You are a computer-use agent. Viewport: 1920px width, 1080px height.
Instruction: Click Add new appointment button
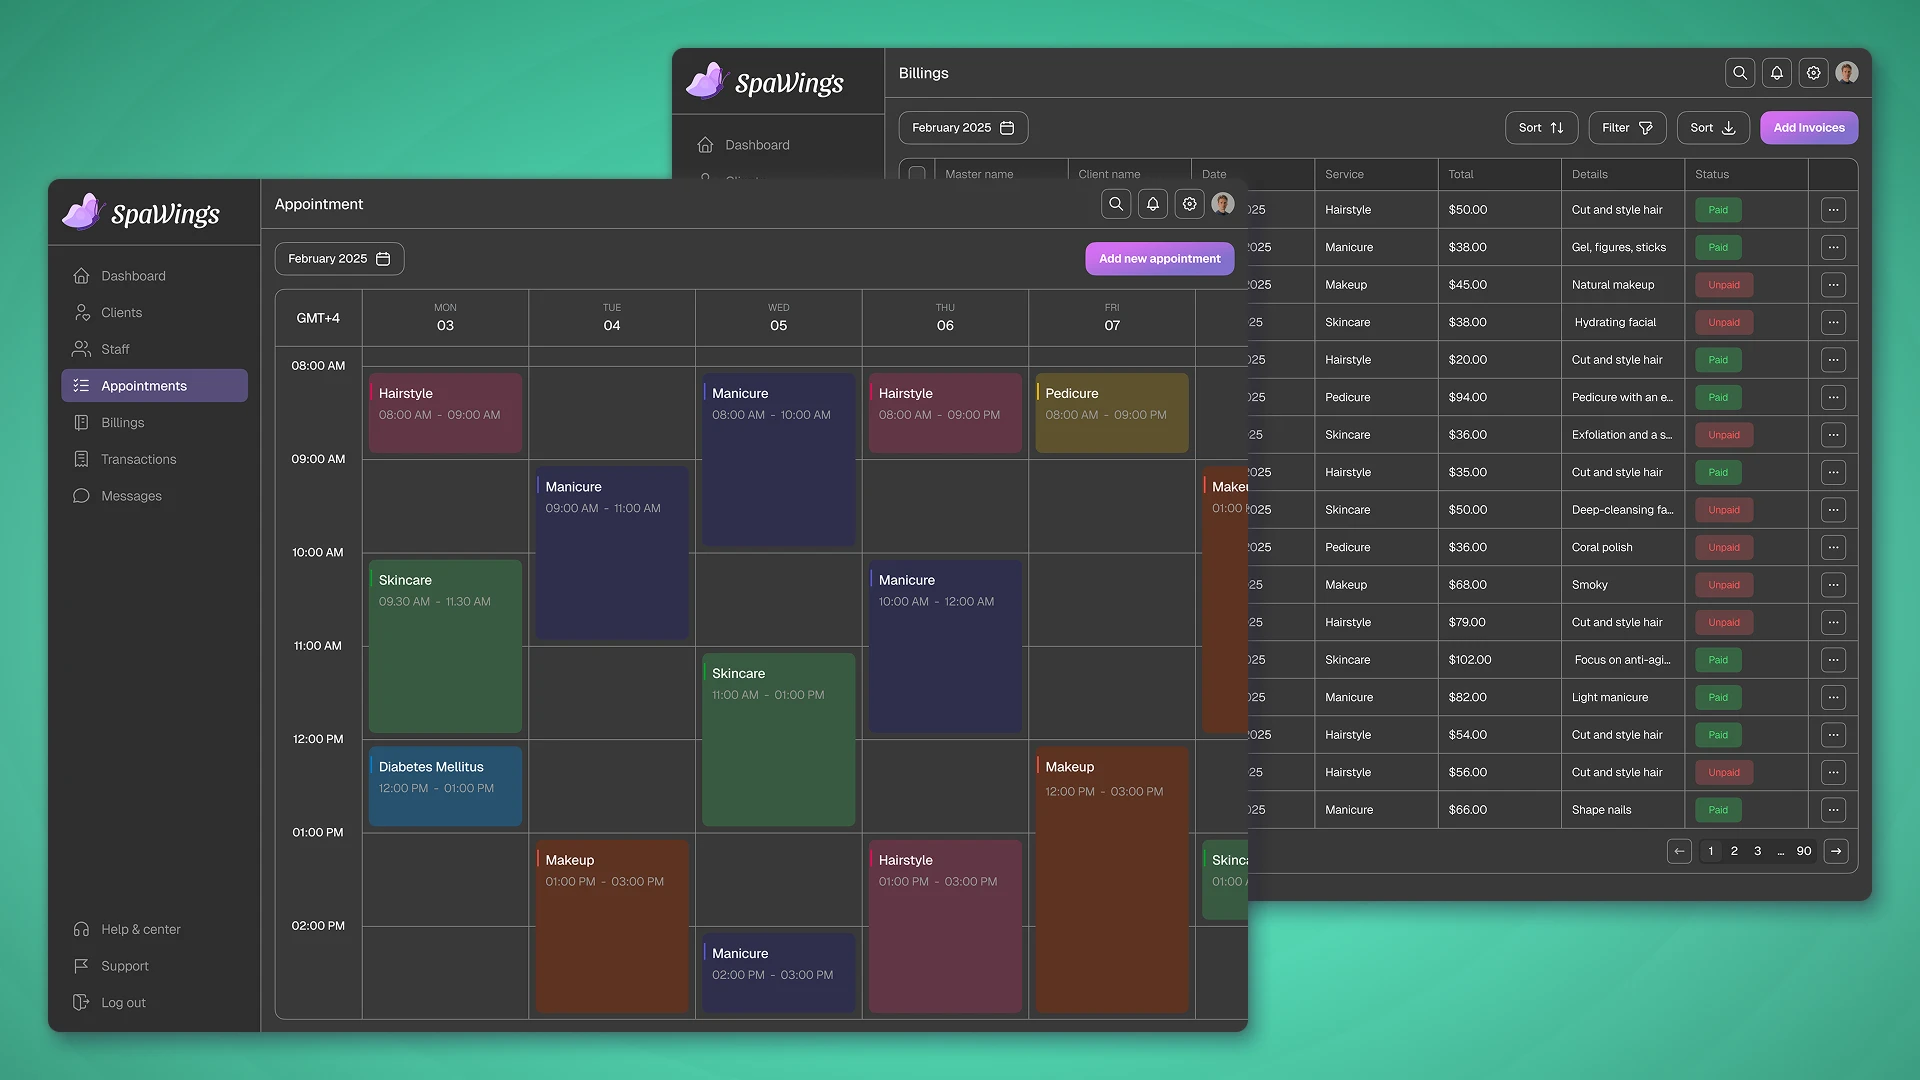[1159, 259]
